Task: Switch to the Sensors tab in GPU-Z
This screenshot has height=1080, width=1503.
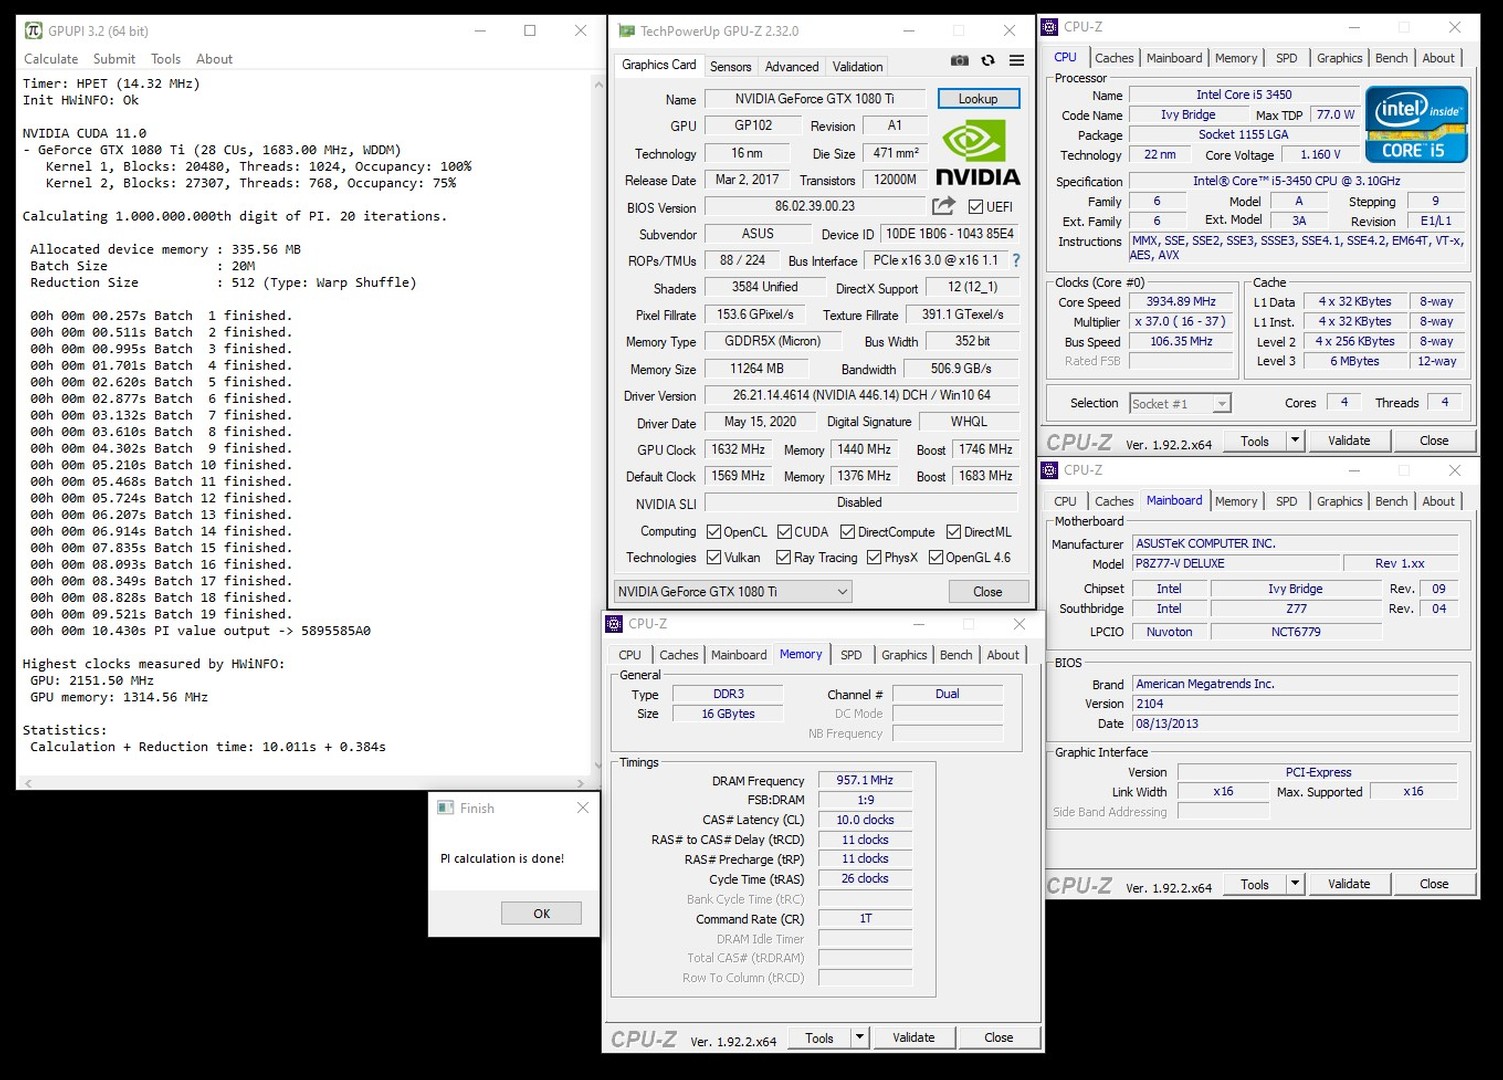Action: pyautogui.click(x=730, y=66)
